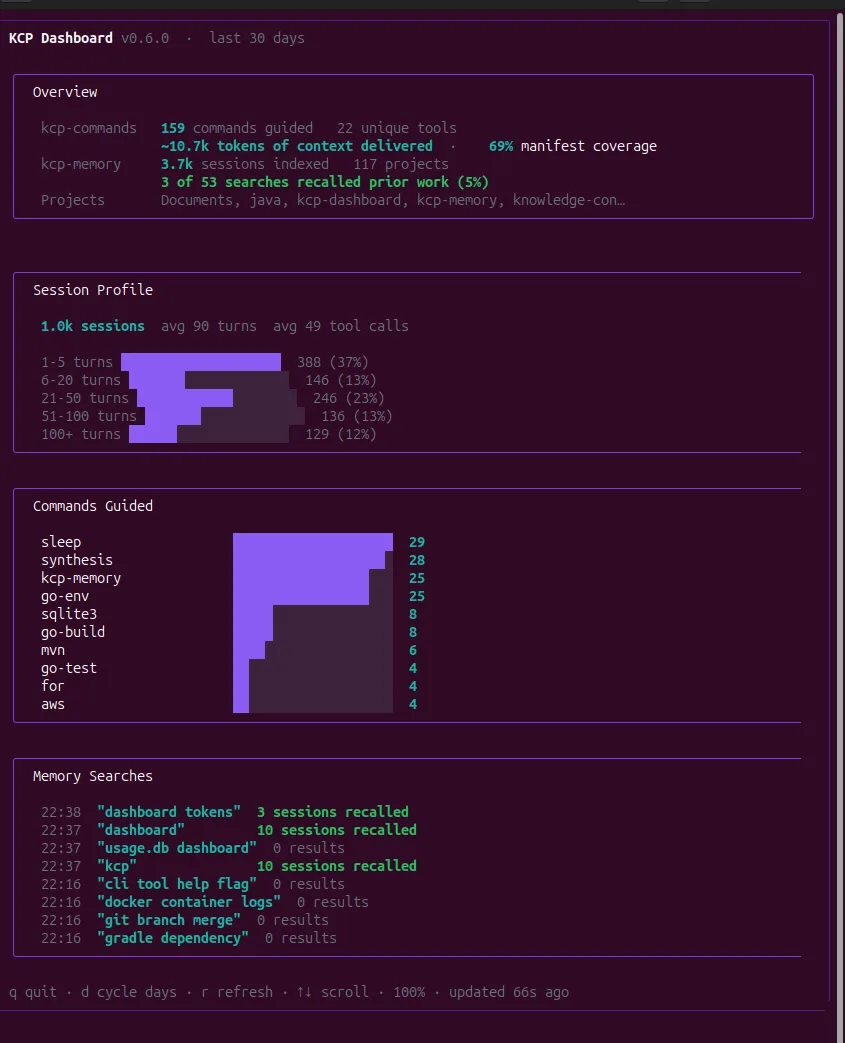Click the 'kcp-memory' command in Commands Guided
The width and height of the screenshot is (845, 1043).
click(81, 578)
